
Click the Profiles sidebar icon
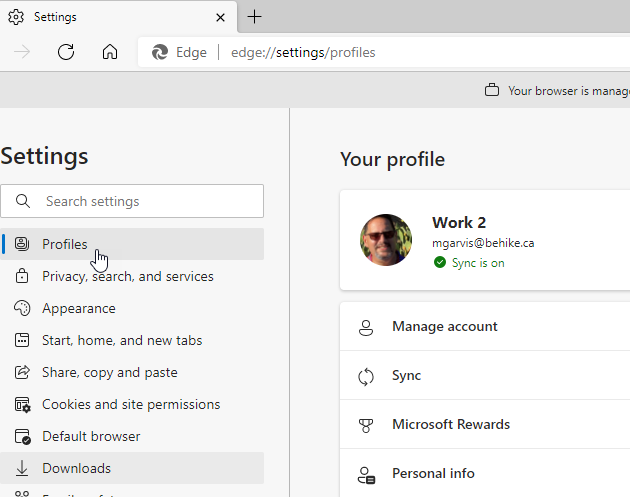coord(22,244)
